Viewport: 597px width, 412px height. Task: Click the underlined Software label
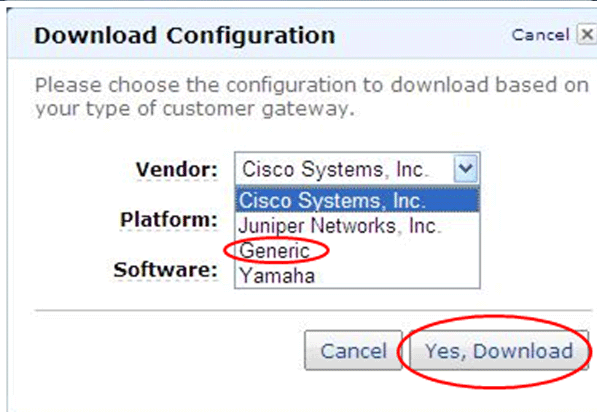[x=166, y=270]
